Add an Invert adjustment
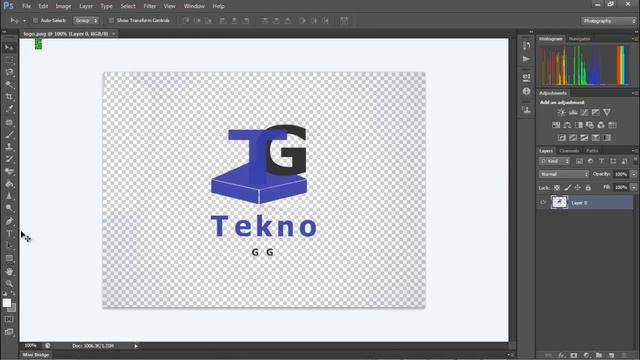The height and width of the screenshot is (360, 640). (562, 138)
